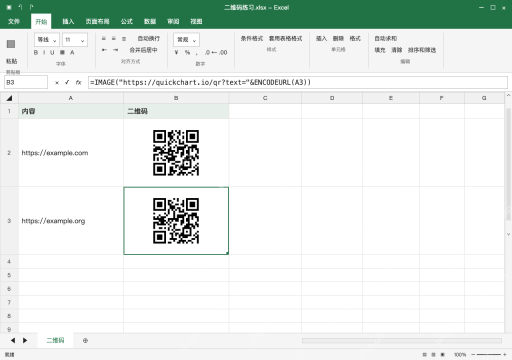Screen dimensions: 512x360
Task: Switch to the 视图 view tab
Action: [x=196, y=22]
